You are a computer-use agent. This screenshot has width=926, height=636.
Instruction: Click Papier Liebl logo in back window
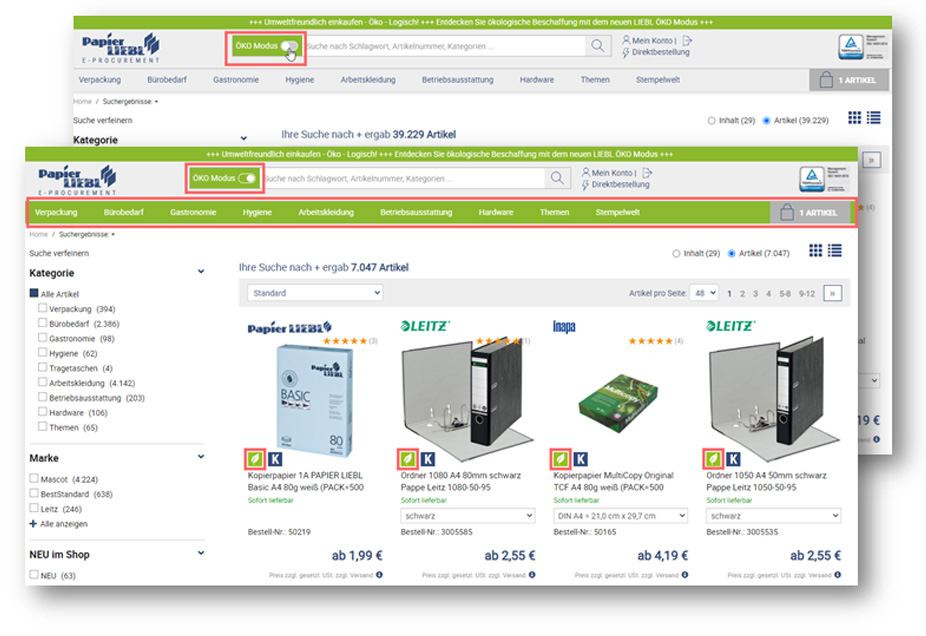click(x=121, y=48)
